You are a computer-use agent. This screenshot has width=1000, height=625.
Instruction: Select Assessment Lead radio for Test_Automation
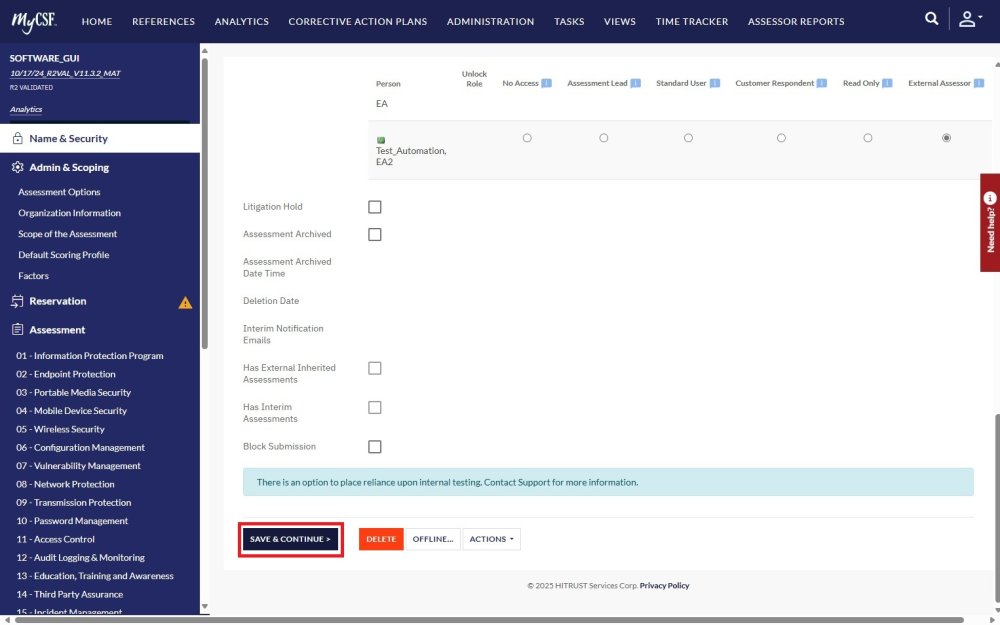pos(603,138)
